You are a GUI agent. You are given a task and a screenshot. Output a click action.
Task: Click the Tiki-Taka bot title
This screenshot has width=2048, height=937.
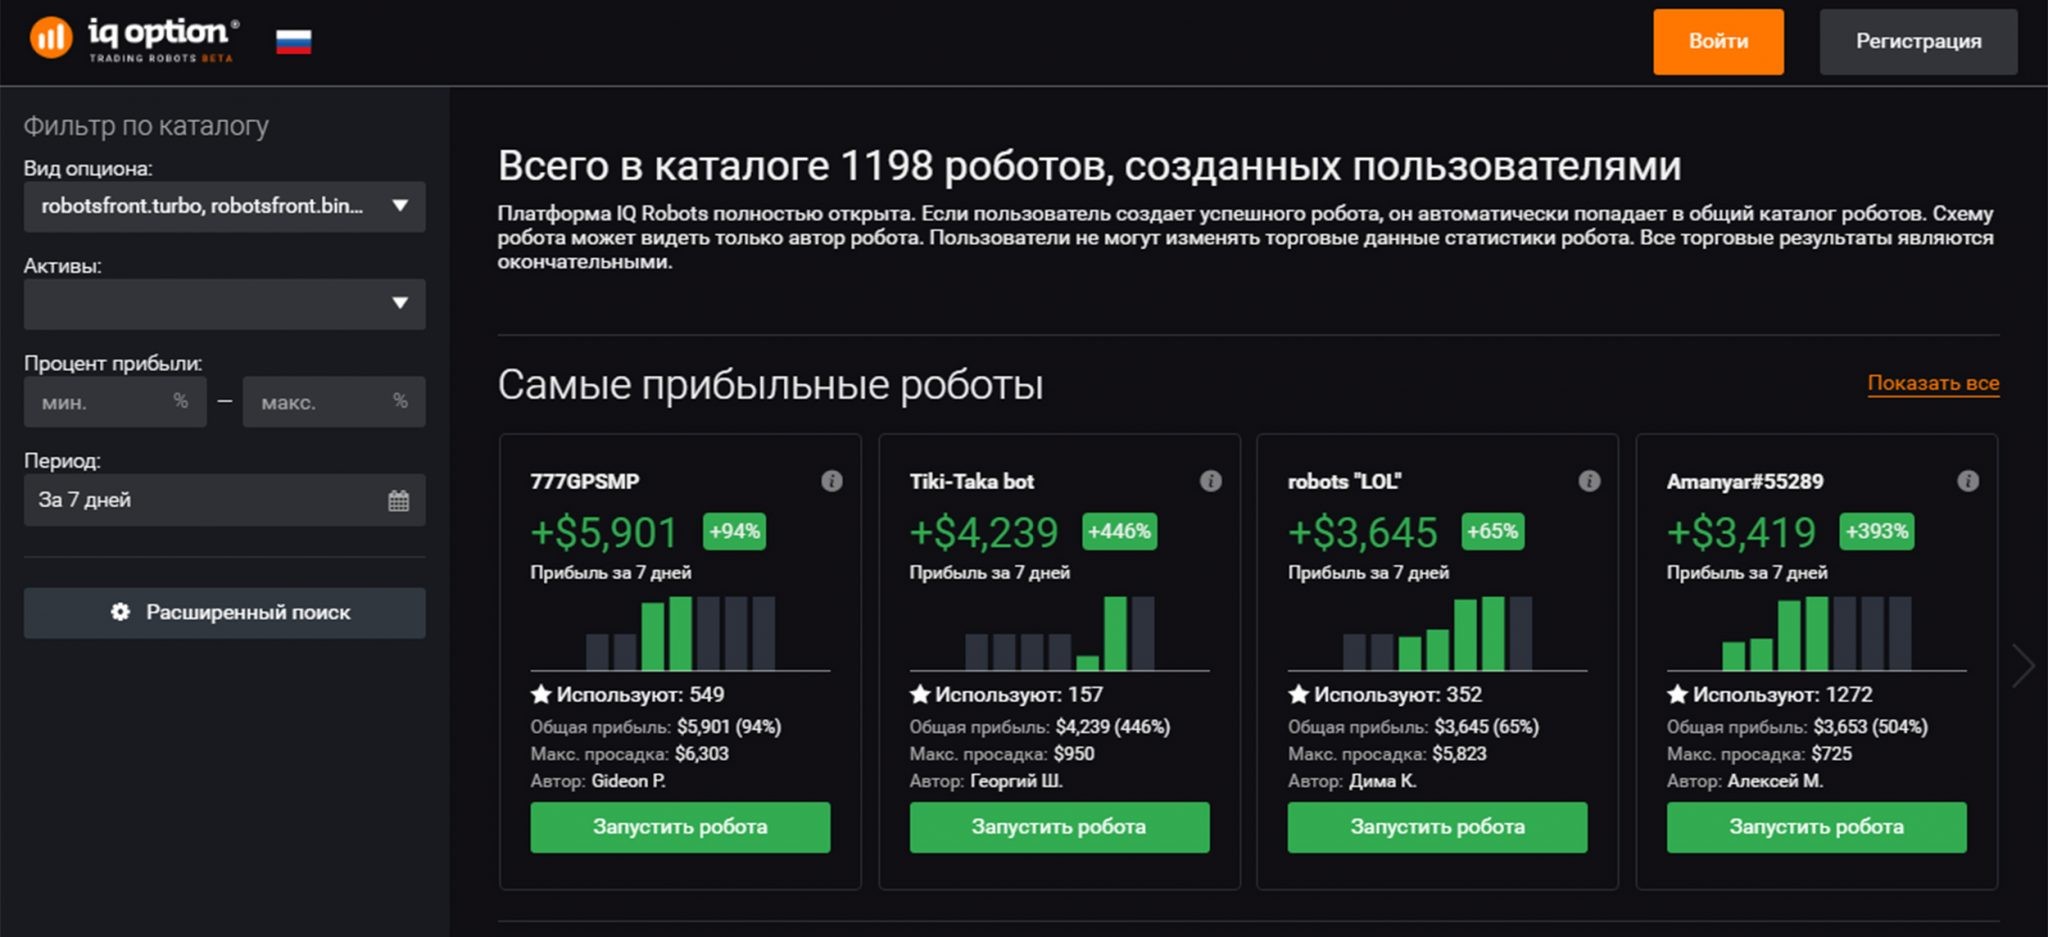coord(972,481)
